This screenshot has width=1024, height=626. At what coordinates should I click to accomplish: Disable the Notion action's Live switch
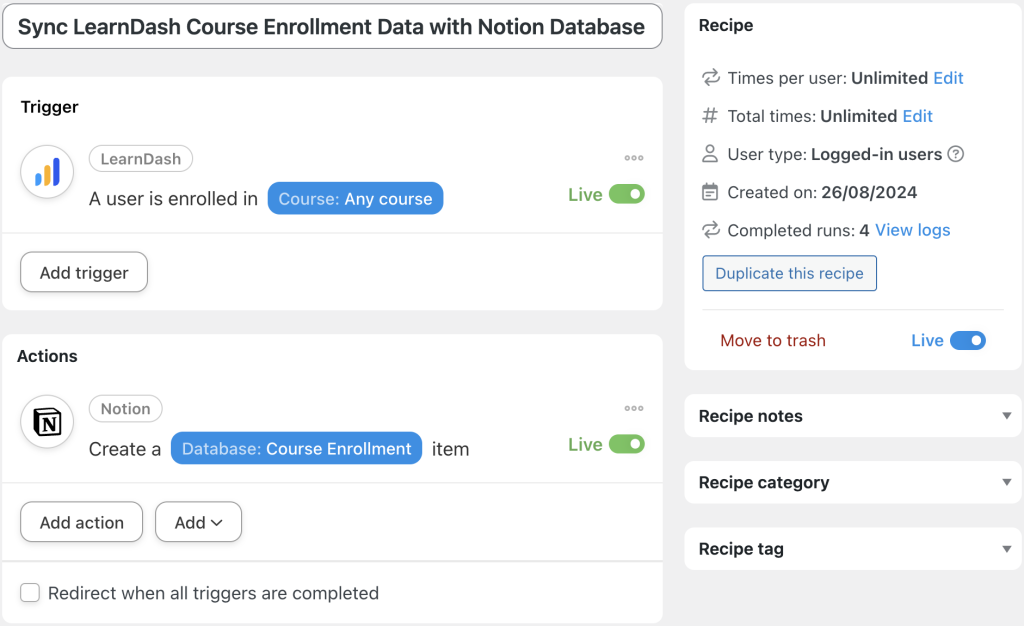[x=629, y=444]
